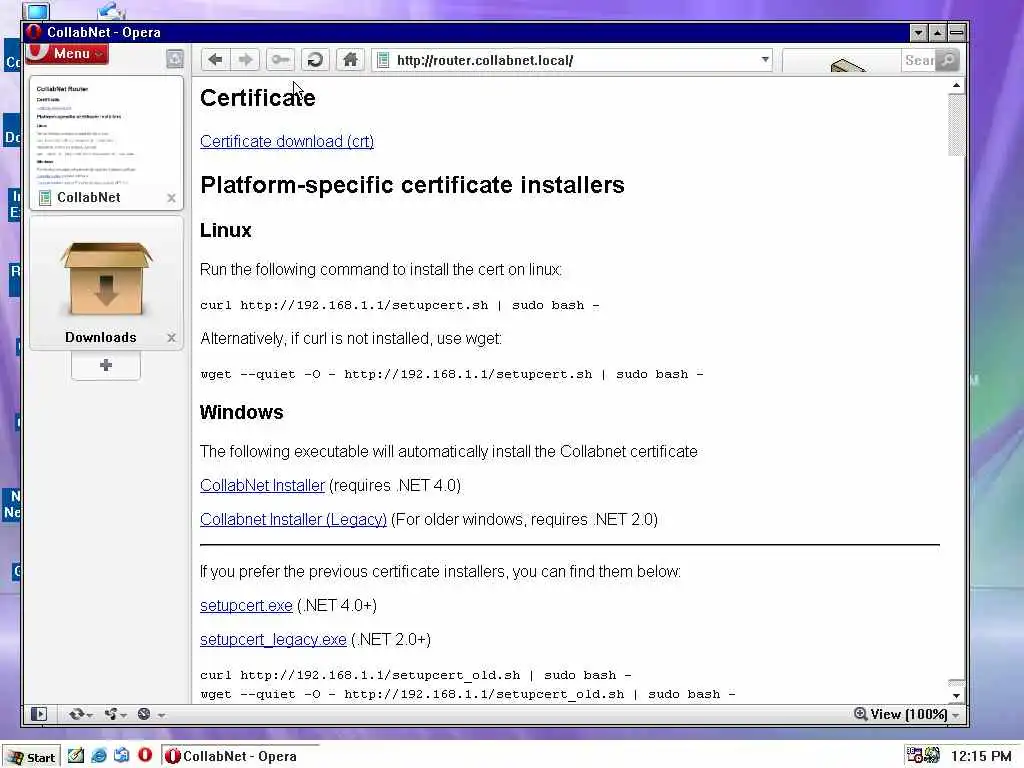This screenshot has width=1024, height=768.
Task: Launch the Outlook Express quick launch icon
Action: (x=121, y=756)
